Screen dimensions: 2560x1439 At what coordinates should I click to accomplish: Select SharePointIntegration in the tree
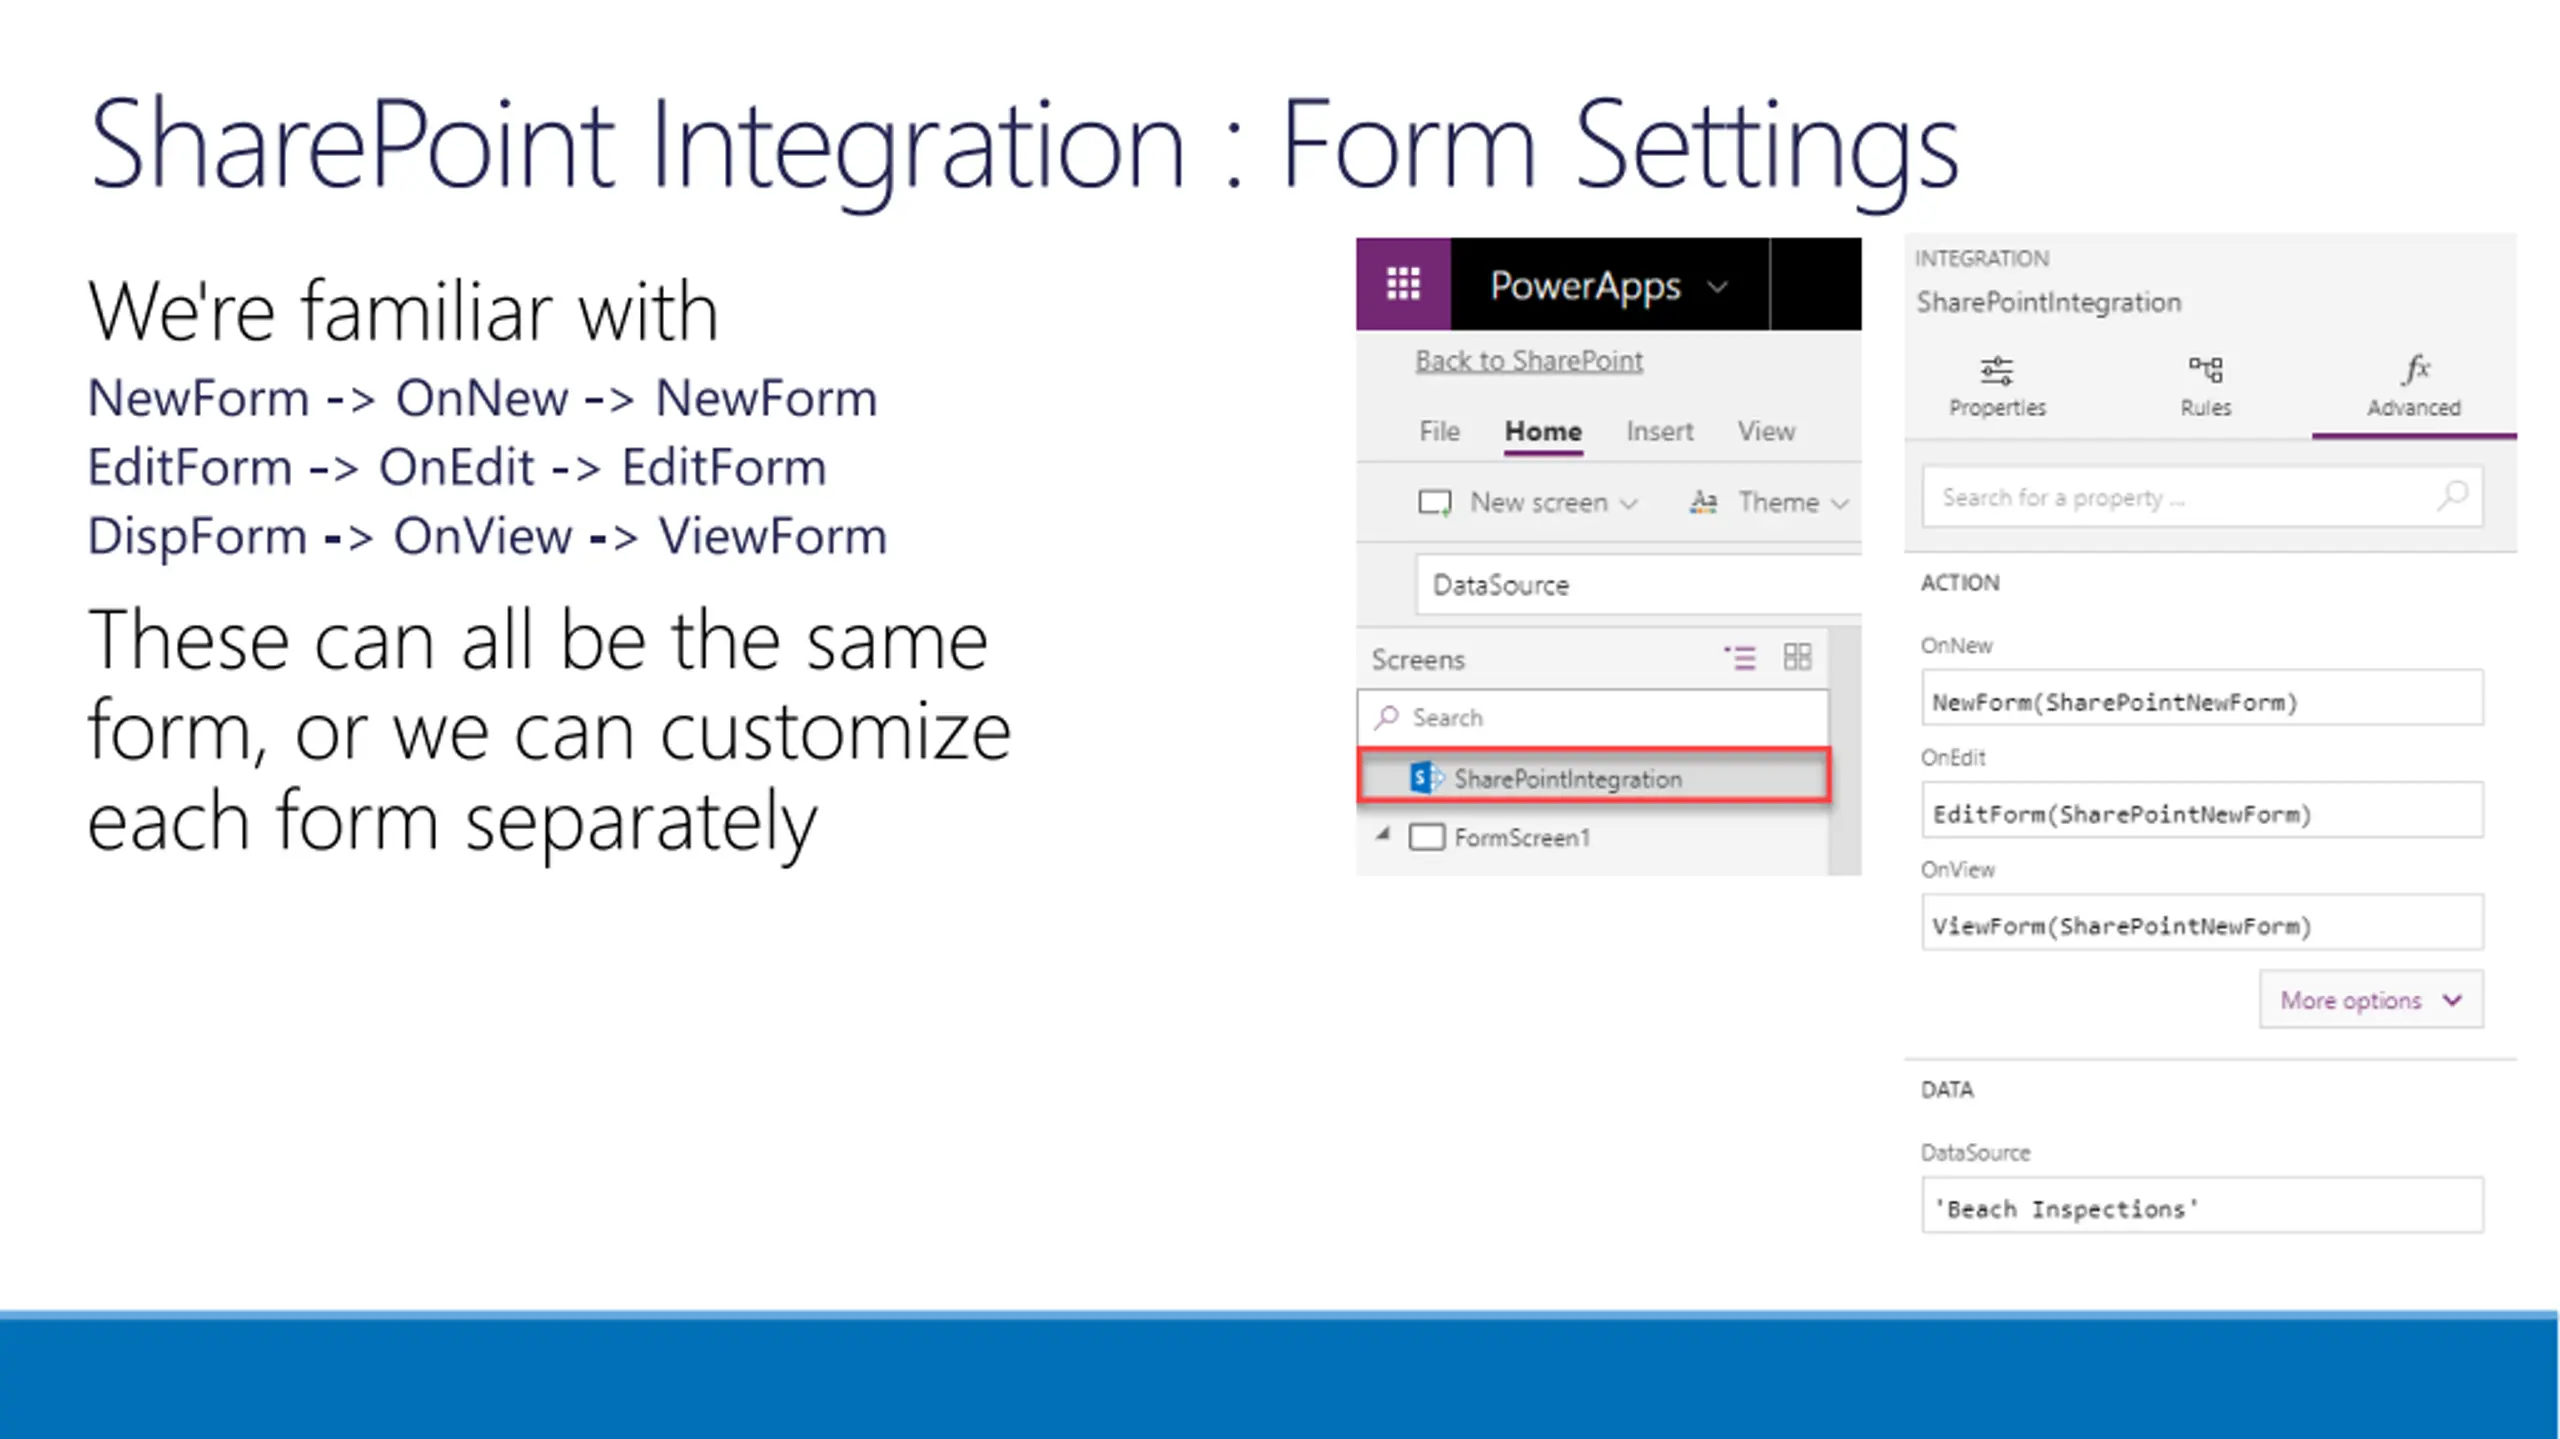(x=1594, y=776)
